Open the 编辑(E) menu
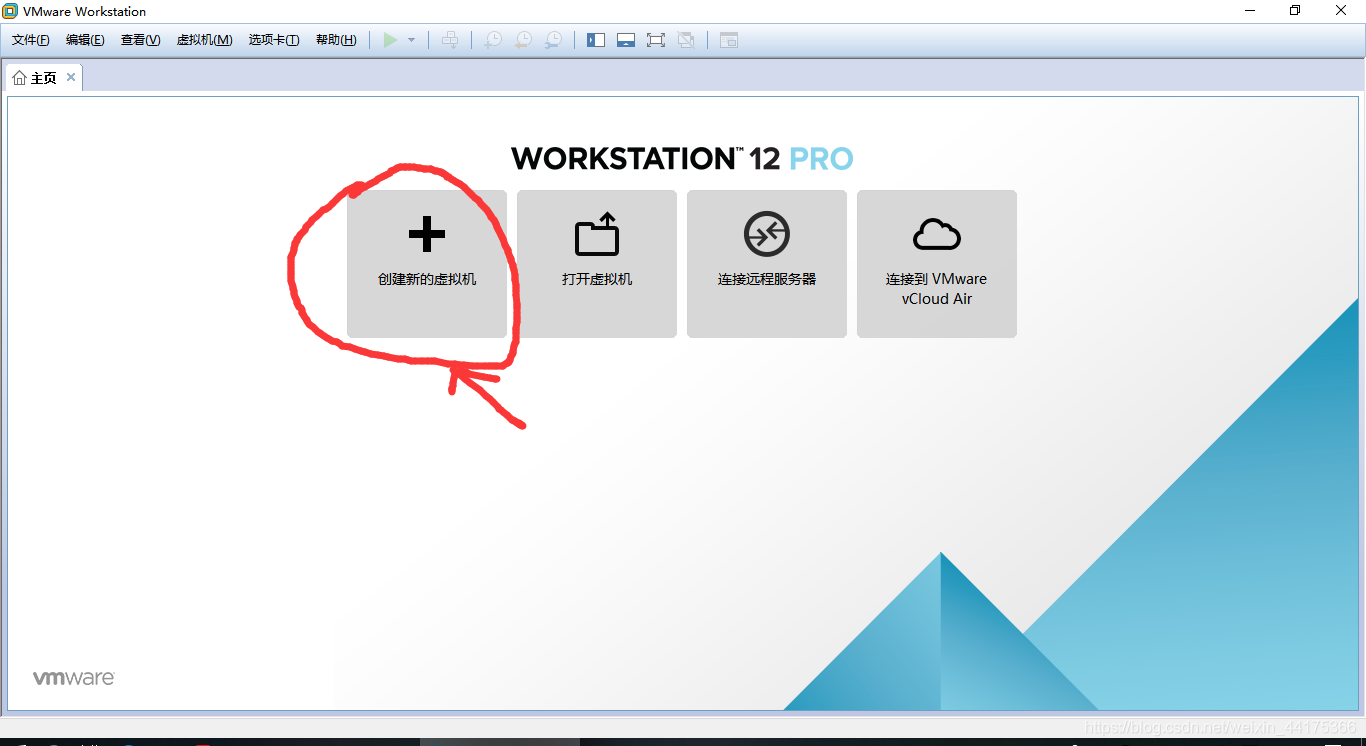1366x746 pixels. (x=85, y=40)
